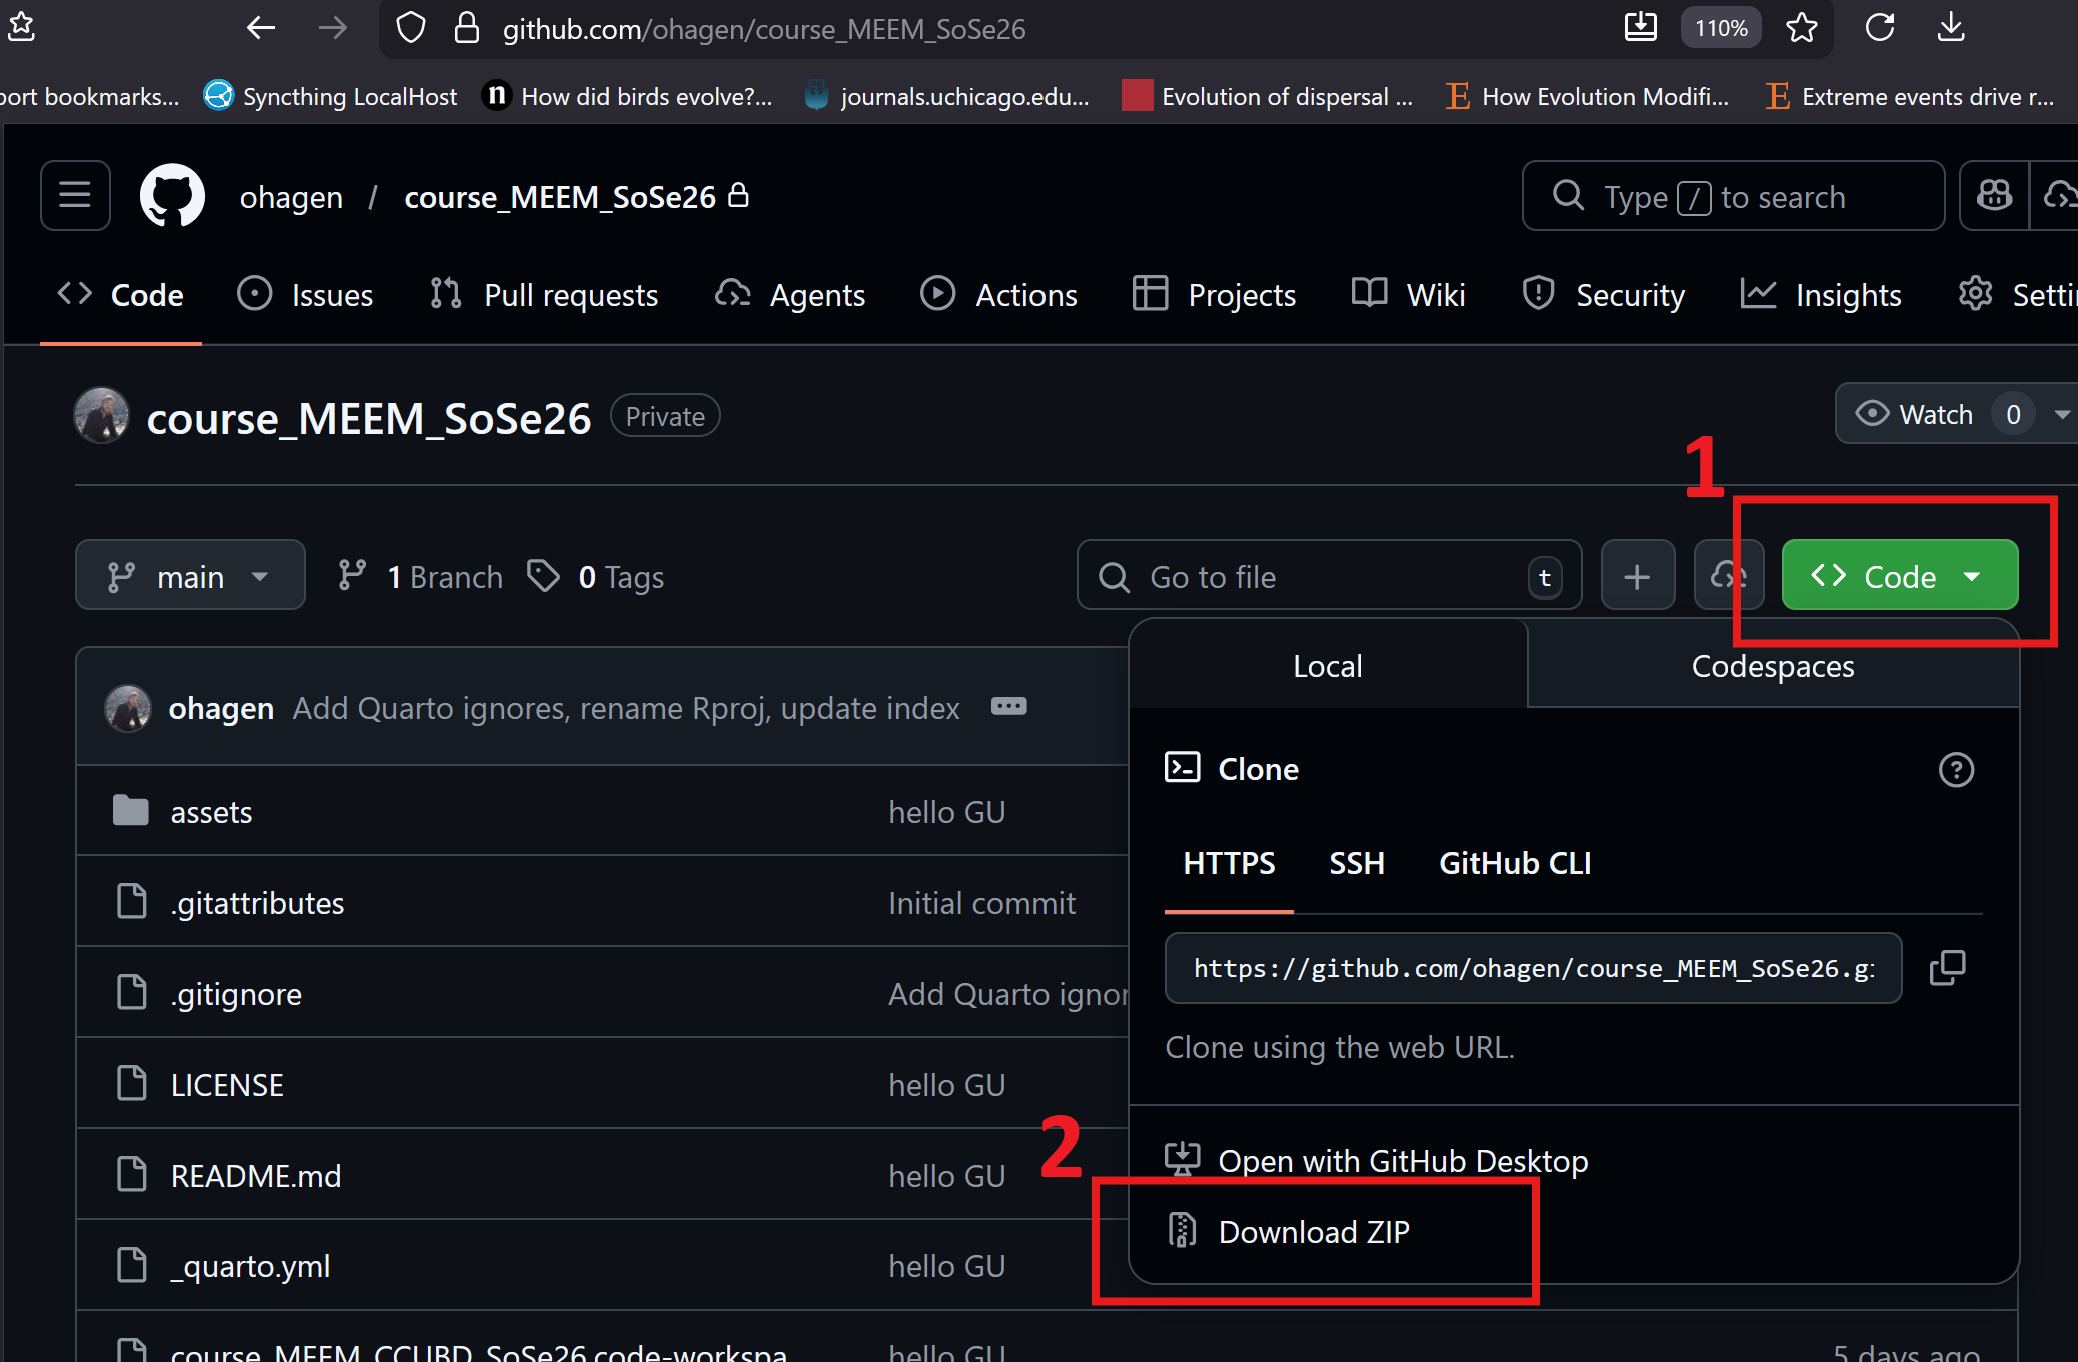The image size is (2078, 1362).
Task: Click the clone help question mark icon
Action: tap(1955, 770)
